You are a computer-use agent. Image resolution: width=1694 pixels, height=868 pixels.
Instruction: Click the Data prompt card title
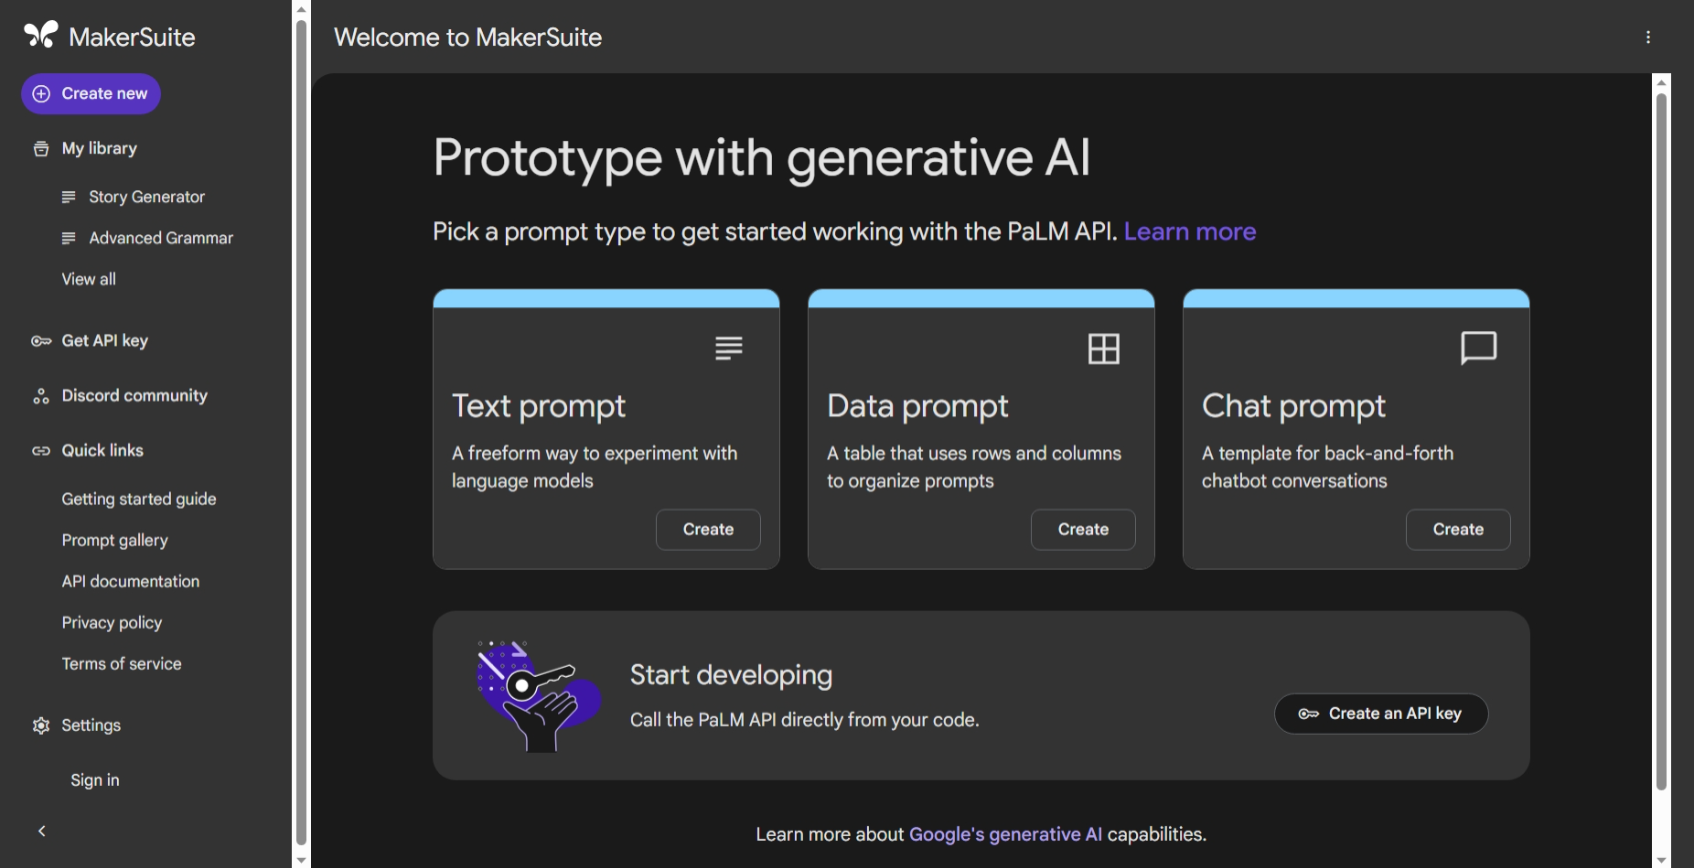918,407
